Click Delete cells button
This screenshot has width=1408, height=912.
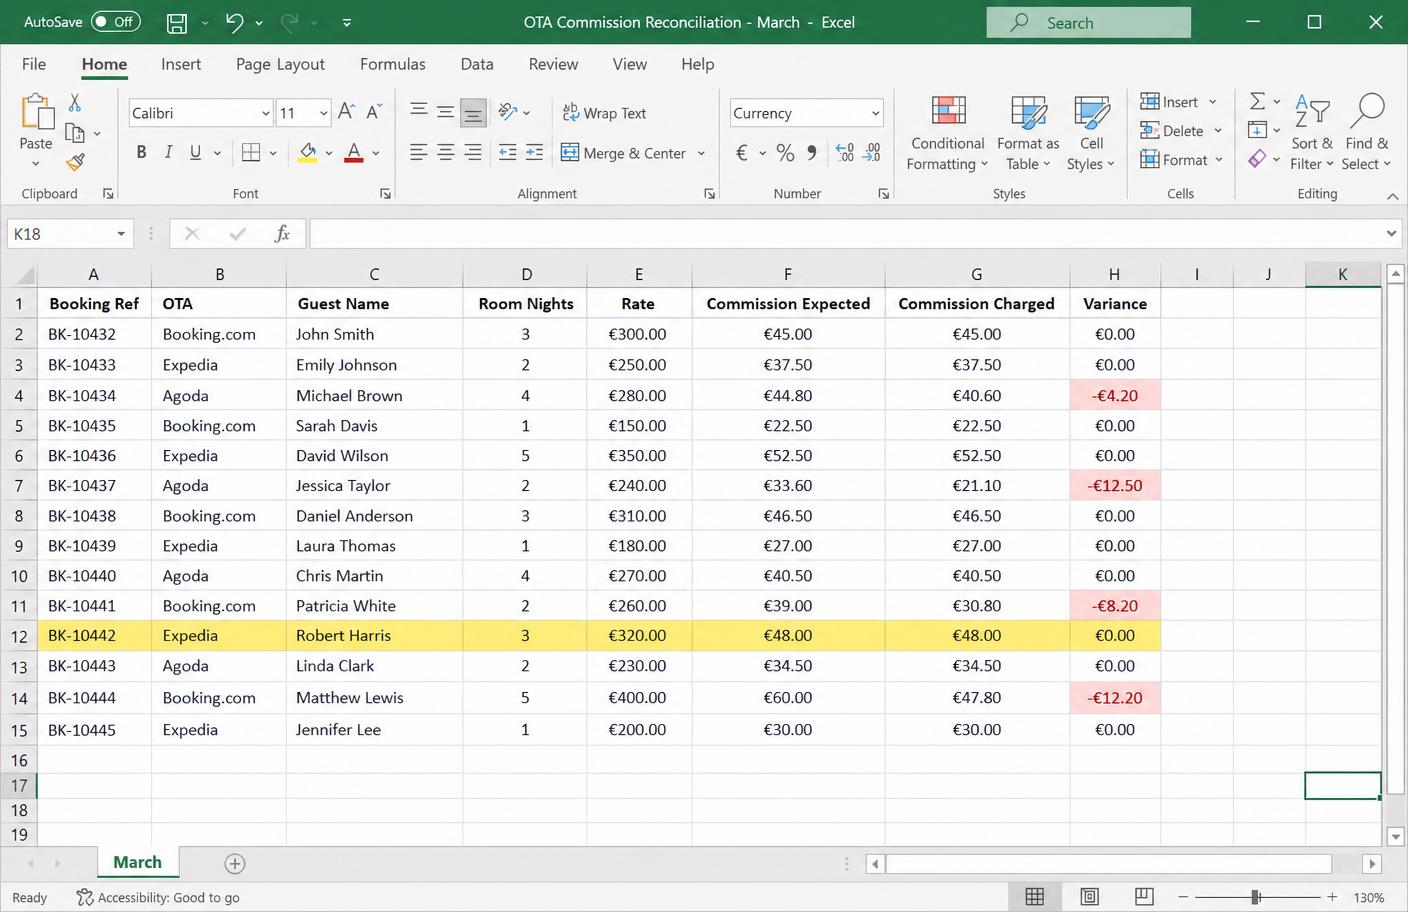coord(1173,131)
